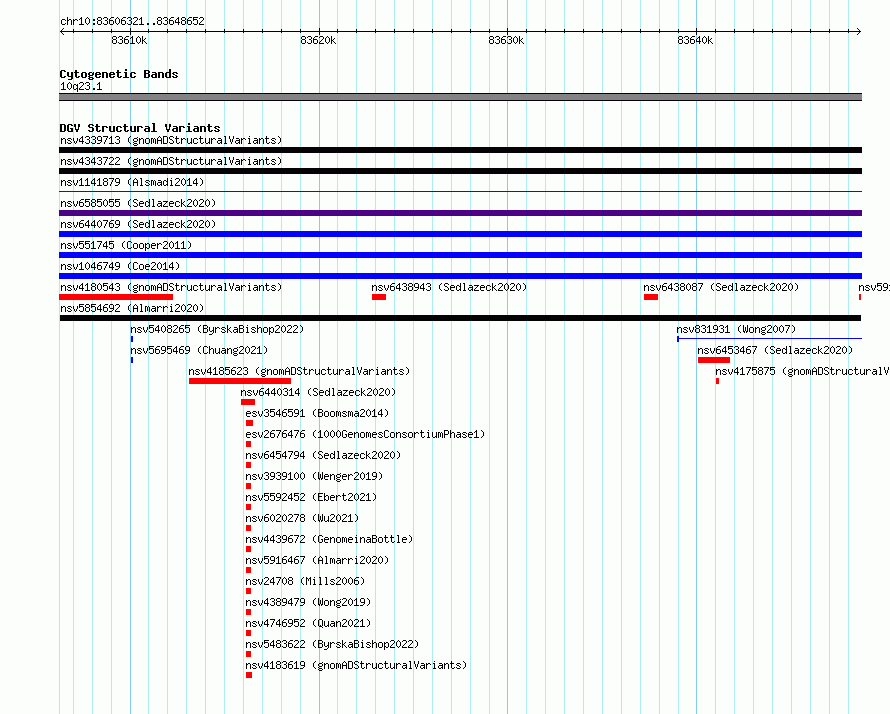Image resolution: width=890 pixels, height=714 pixels.
Task: Select the blue bar under nsv6440769
Action: [x=460, y=234]
